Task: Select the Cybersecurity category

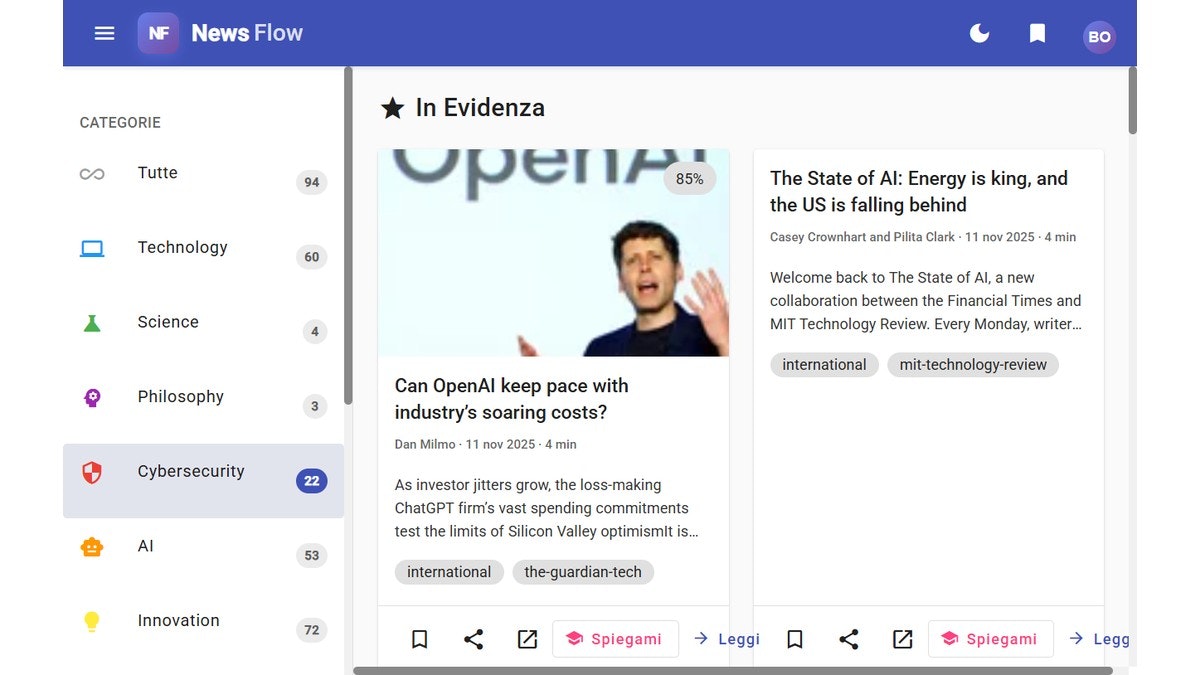Action: tap(203, 481)
